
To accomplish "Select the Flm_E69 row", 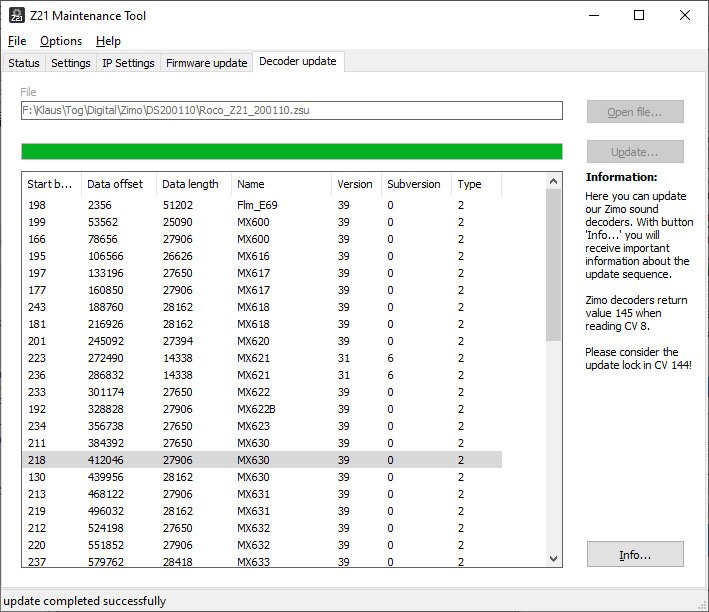I will pyautogui.click(x=262, y=205).
